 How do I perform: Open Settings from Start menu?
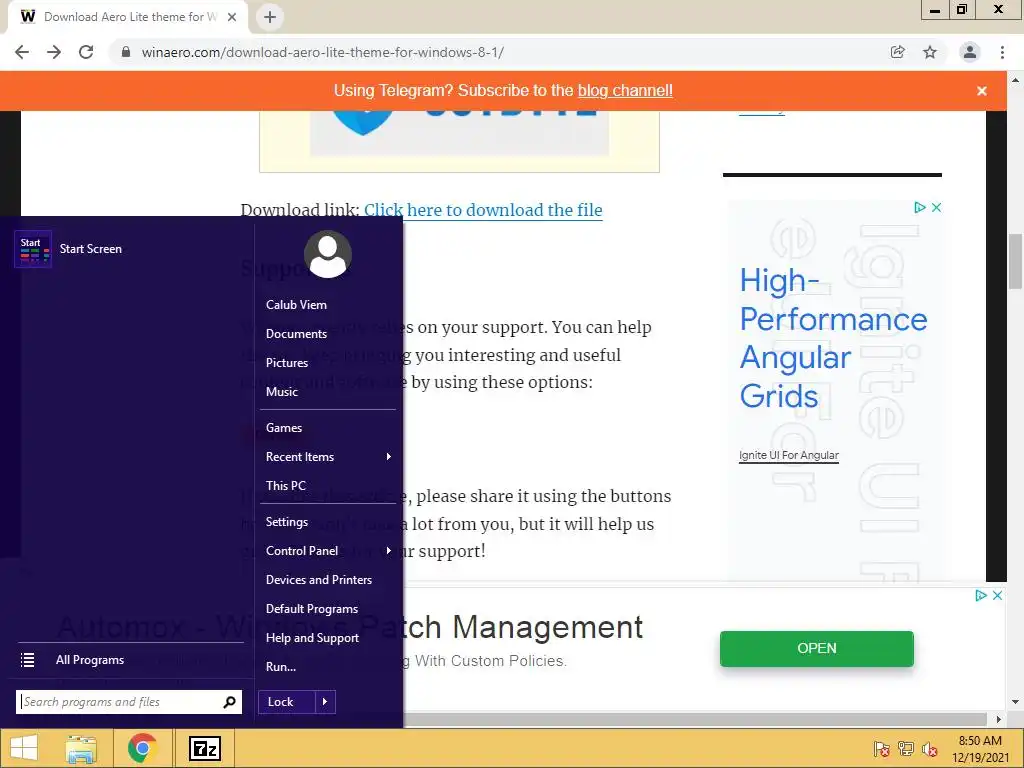pyautogui.click(x=287, y=522)
